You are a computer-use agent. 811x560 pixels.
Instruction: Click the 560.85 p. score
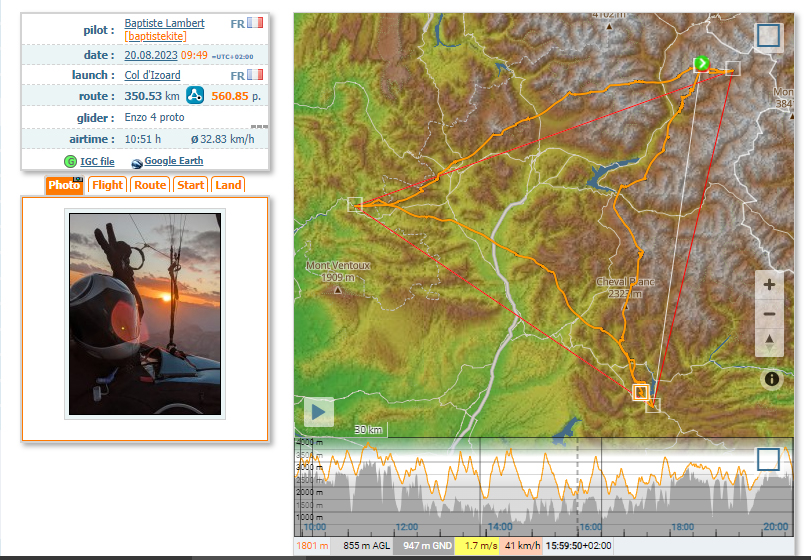236,96
